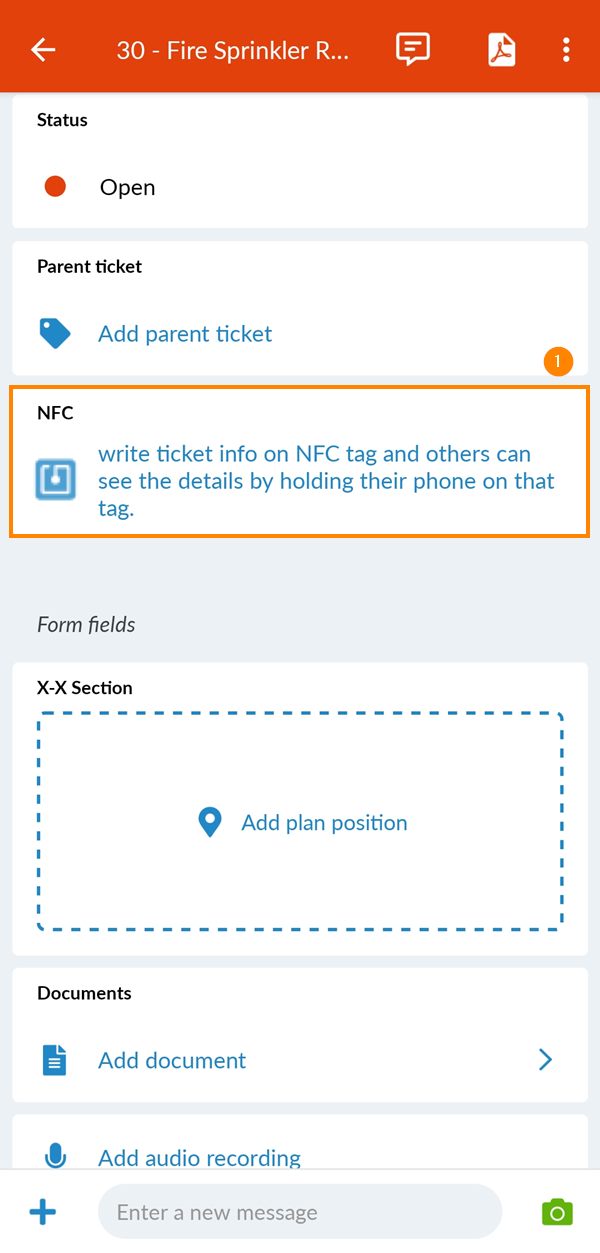Image resolution: width=600 pixels, height=1253 pixels.
Task: Export the ticket as PDF
Action: pyautogui.click(x=501, y=49)
